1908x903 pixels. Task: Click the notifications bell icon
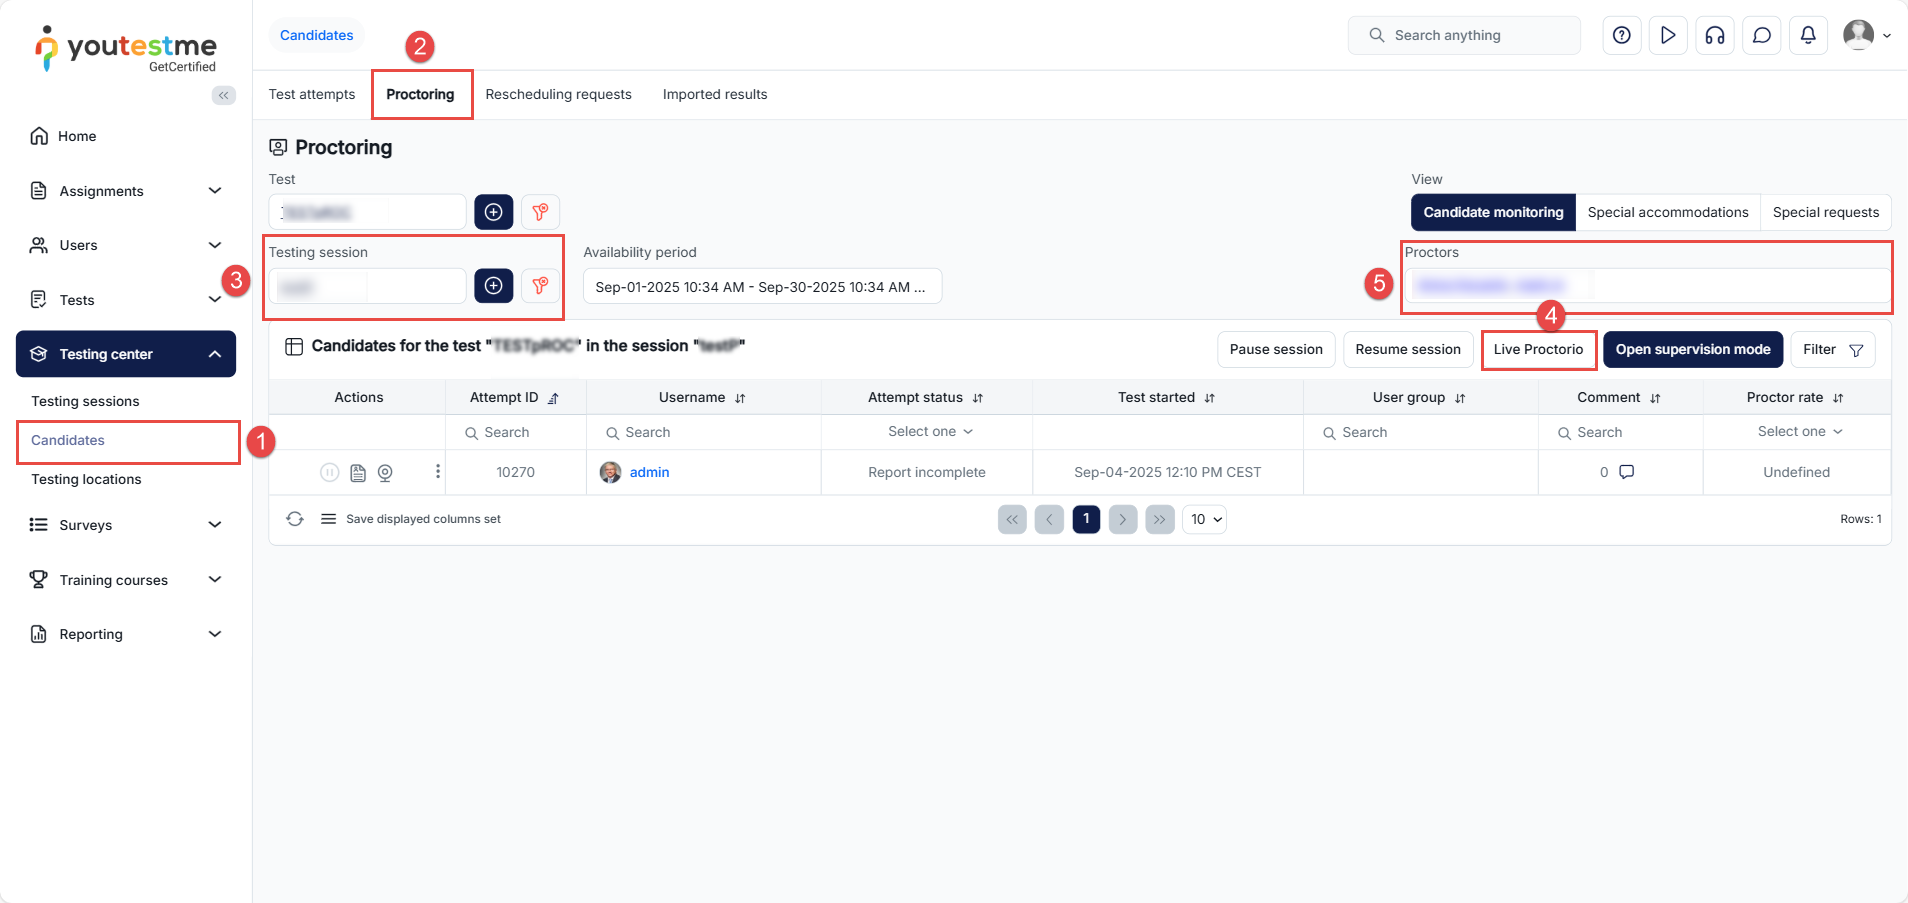point(1808,35)
